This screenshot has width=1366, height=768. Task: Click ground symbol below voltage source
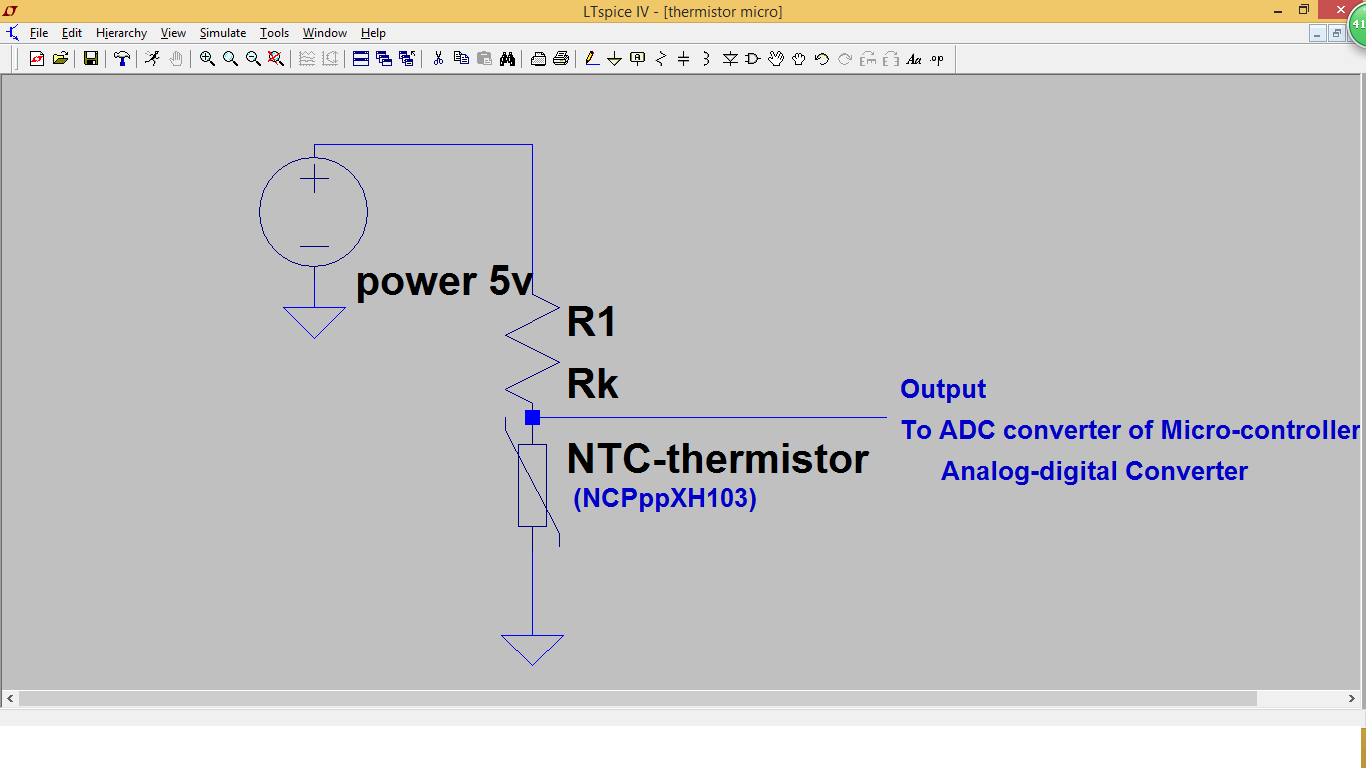coord(314,322)
